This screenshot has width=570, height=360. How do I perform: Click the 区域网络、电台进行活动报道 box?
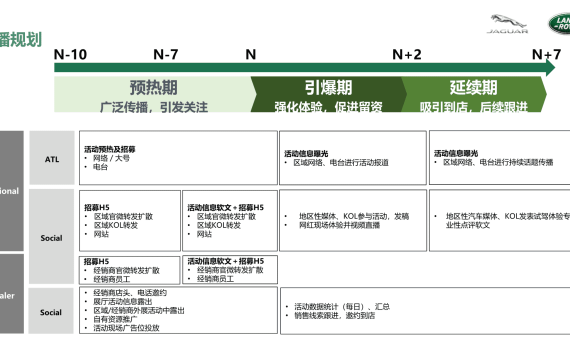coord(353,158)
